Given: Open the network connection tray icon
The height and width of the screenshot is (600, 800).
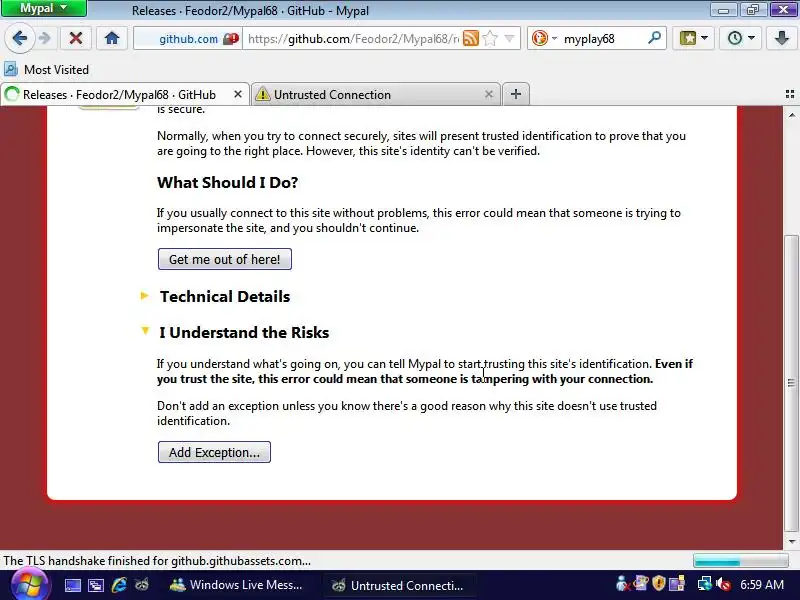Looking at the screenshot, I should [705, 584].
